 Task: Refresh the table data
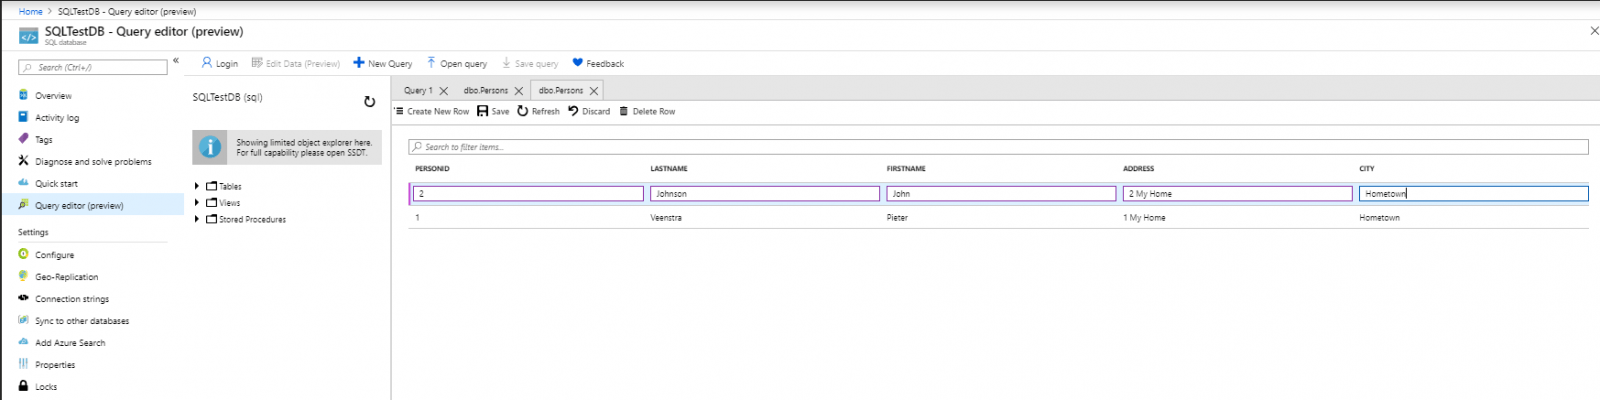(538, 111)
